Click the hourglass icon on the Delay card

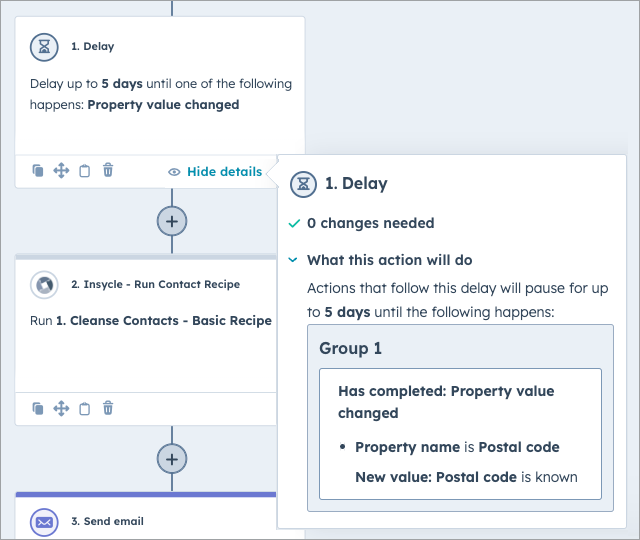pos(44,47)
